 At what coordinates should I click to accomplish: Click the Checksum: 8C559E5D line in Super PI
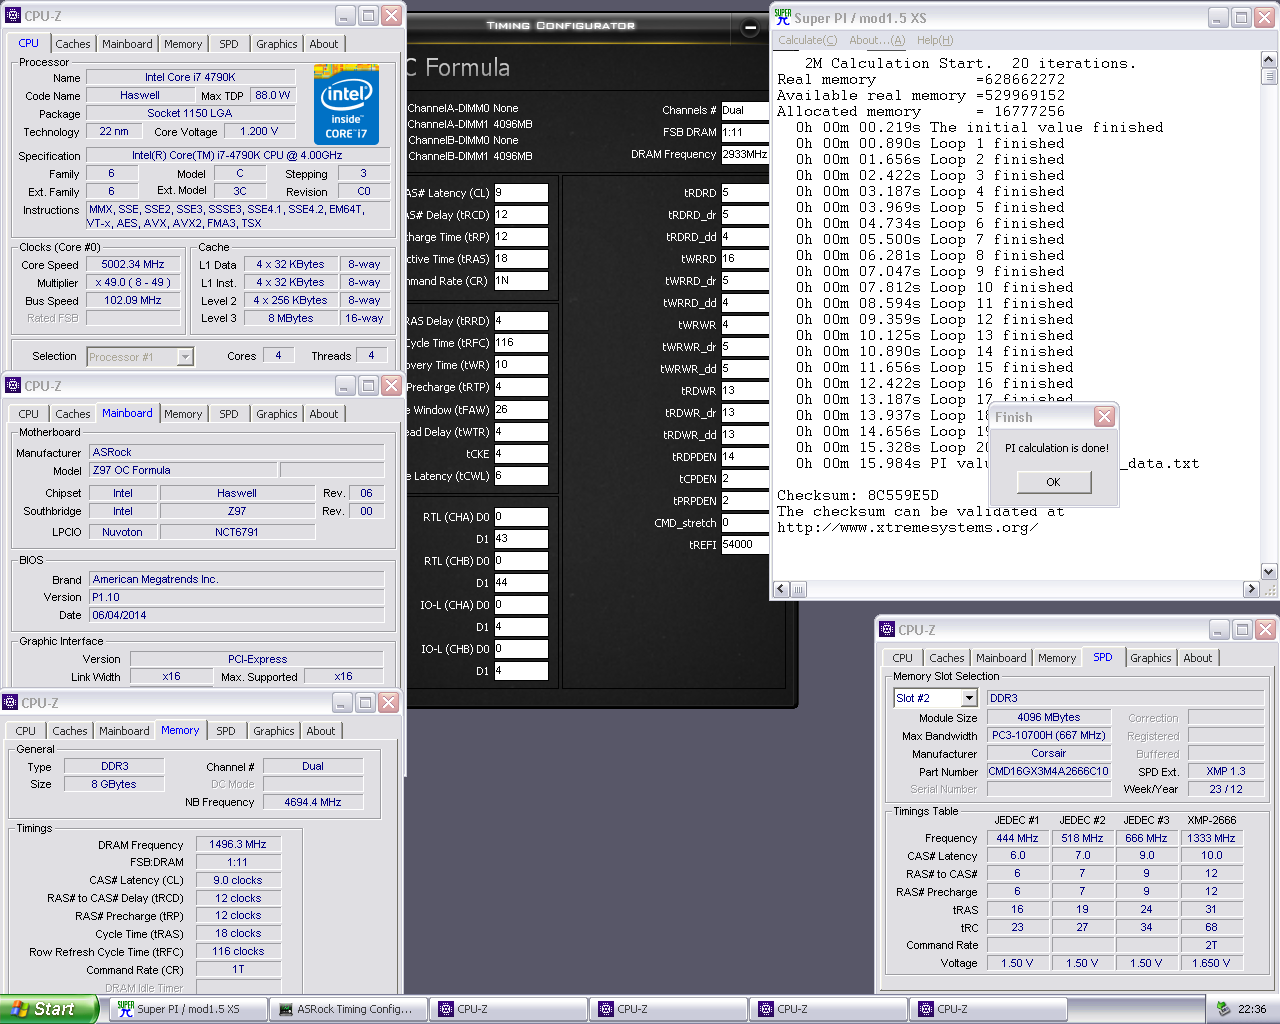(x=858, y=495)
